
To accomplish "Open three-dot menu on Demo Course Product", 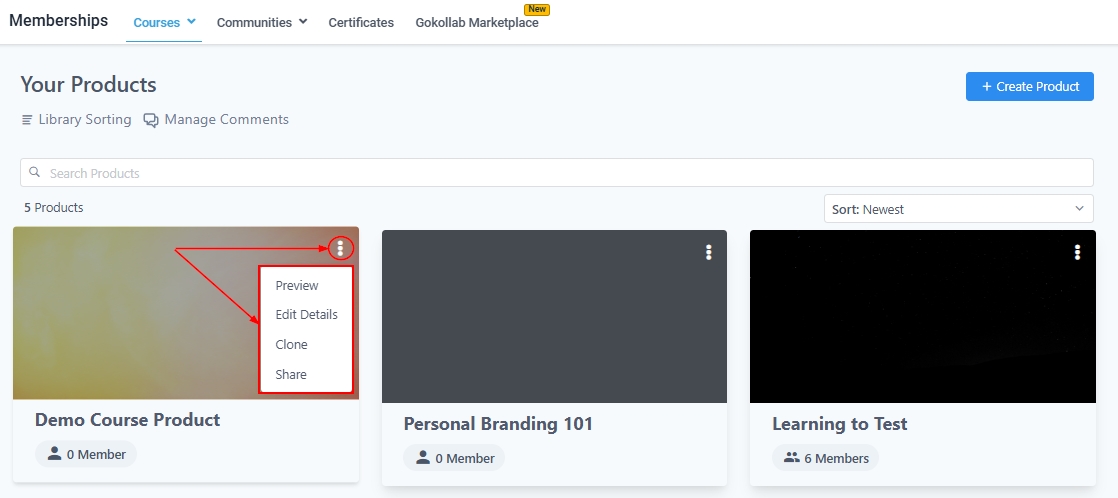I will pyautogui.click(x=340, y=248).
